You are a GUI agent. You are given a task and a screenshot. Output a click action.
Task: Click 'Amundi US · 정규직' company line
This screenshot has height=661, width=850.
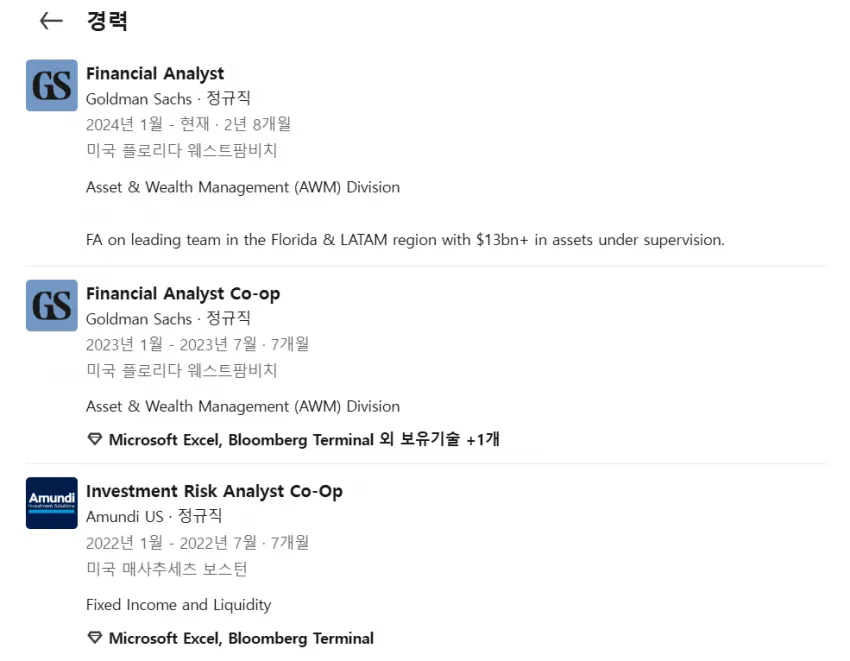point(154,516)
